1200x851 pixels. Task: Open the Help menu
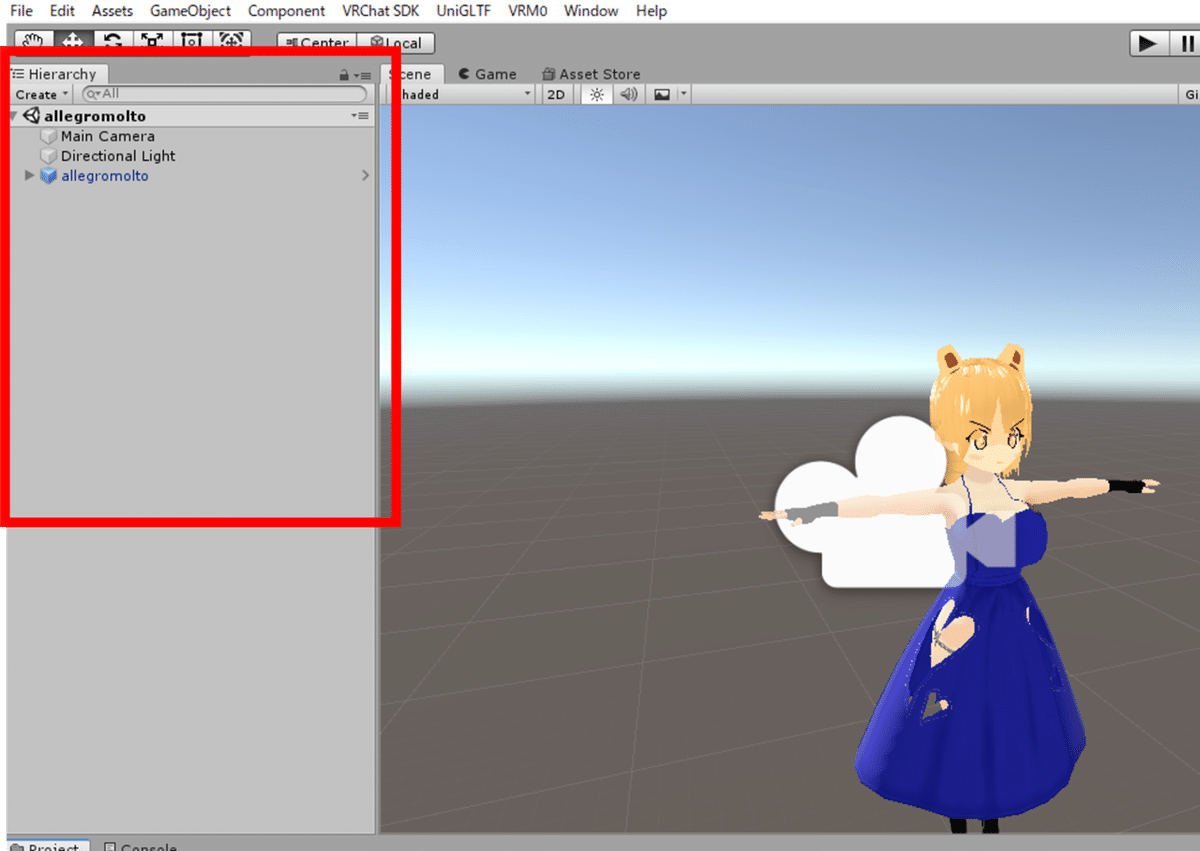point(651,11)
